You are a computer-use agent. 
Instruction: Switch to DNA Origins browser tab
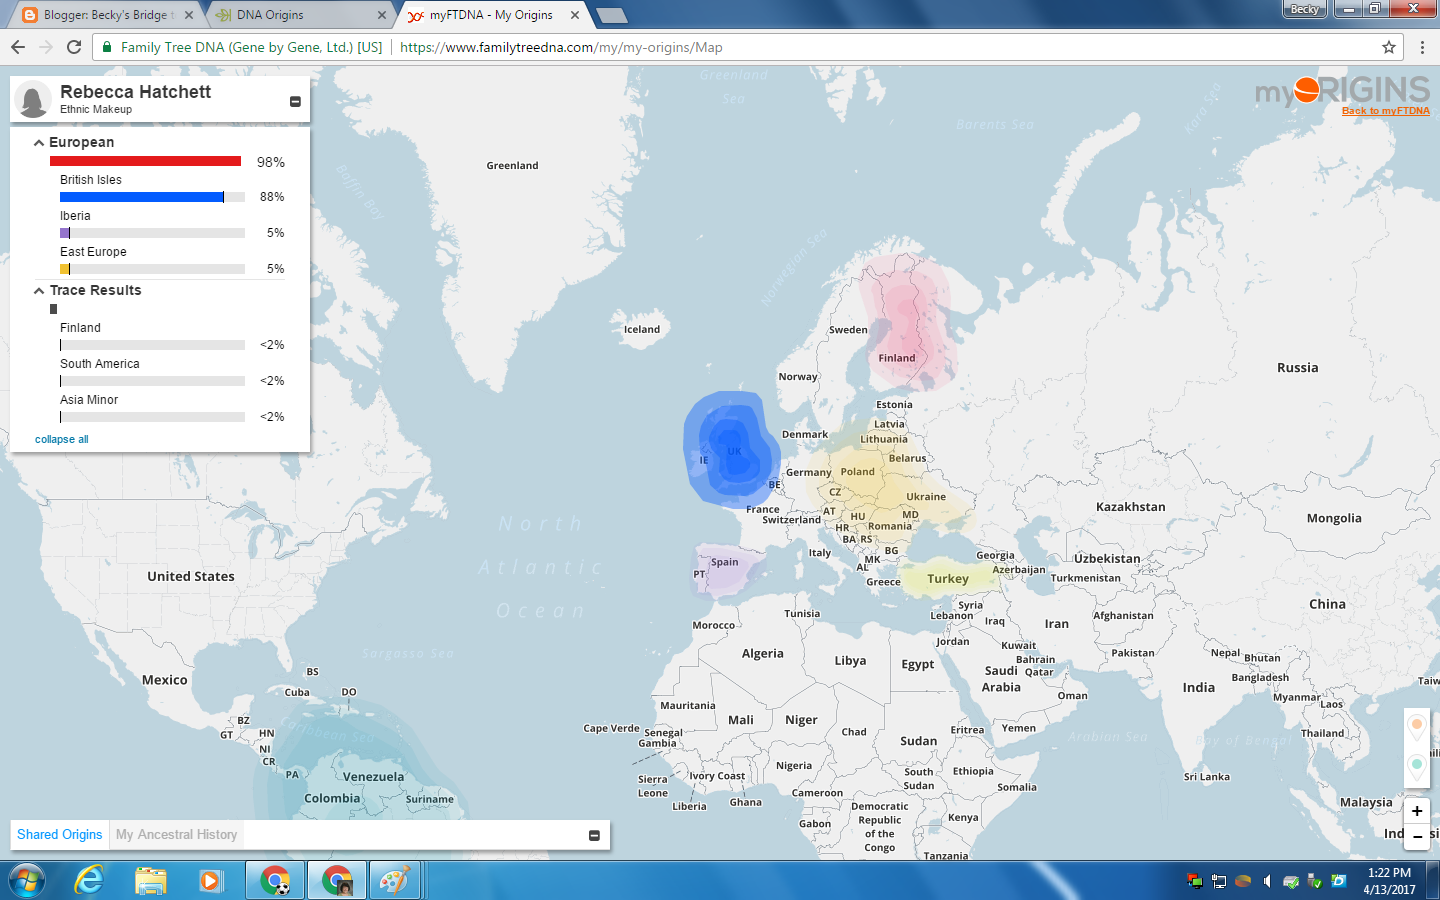click(299, 15)
